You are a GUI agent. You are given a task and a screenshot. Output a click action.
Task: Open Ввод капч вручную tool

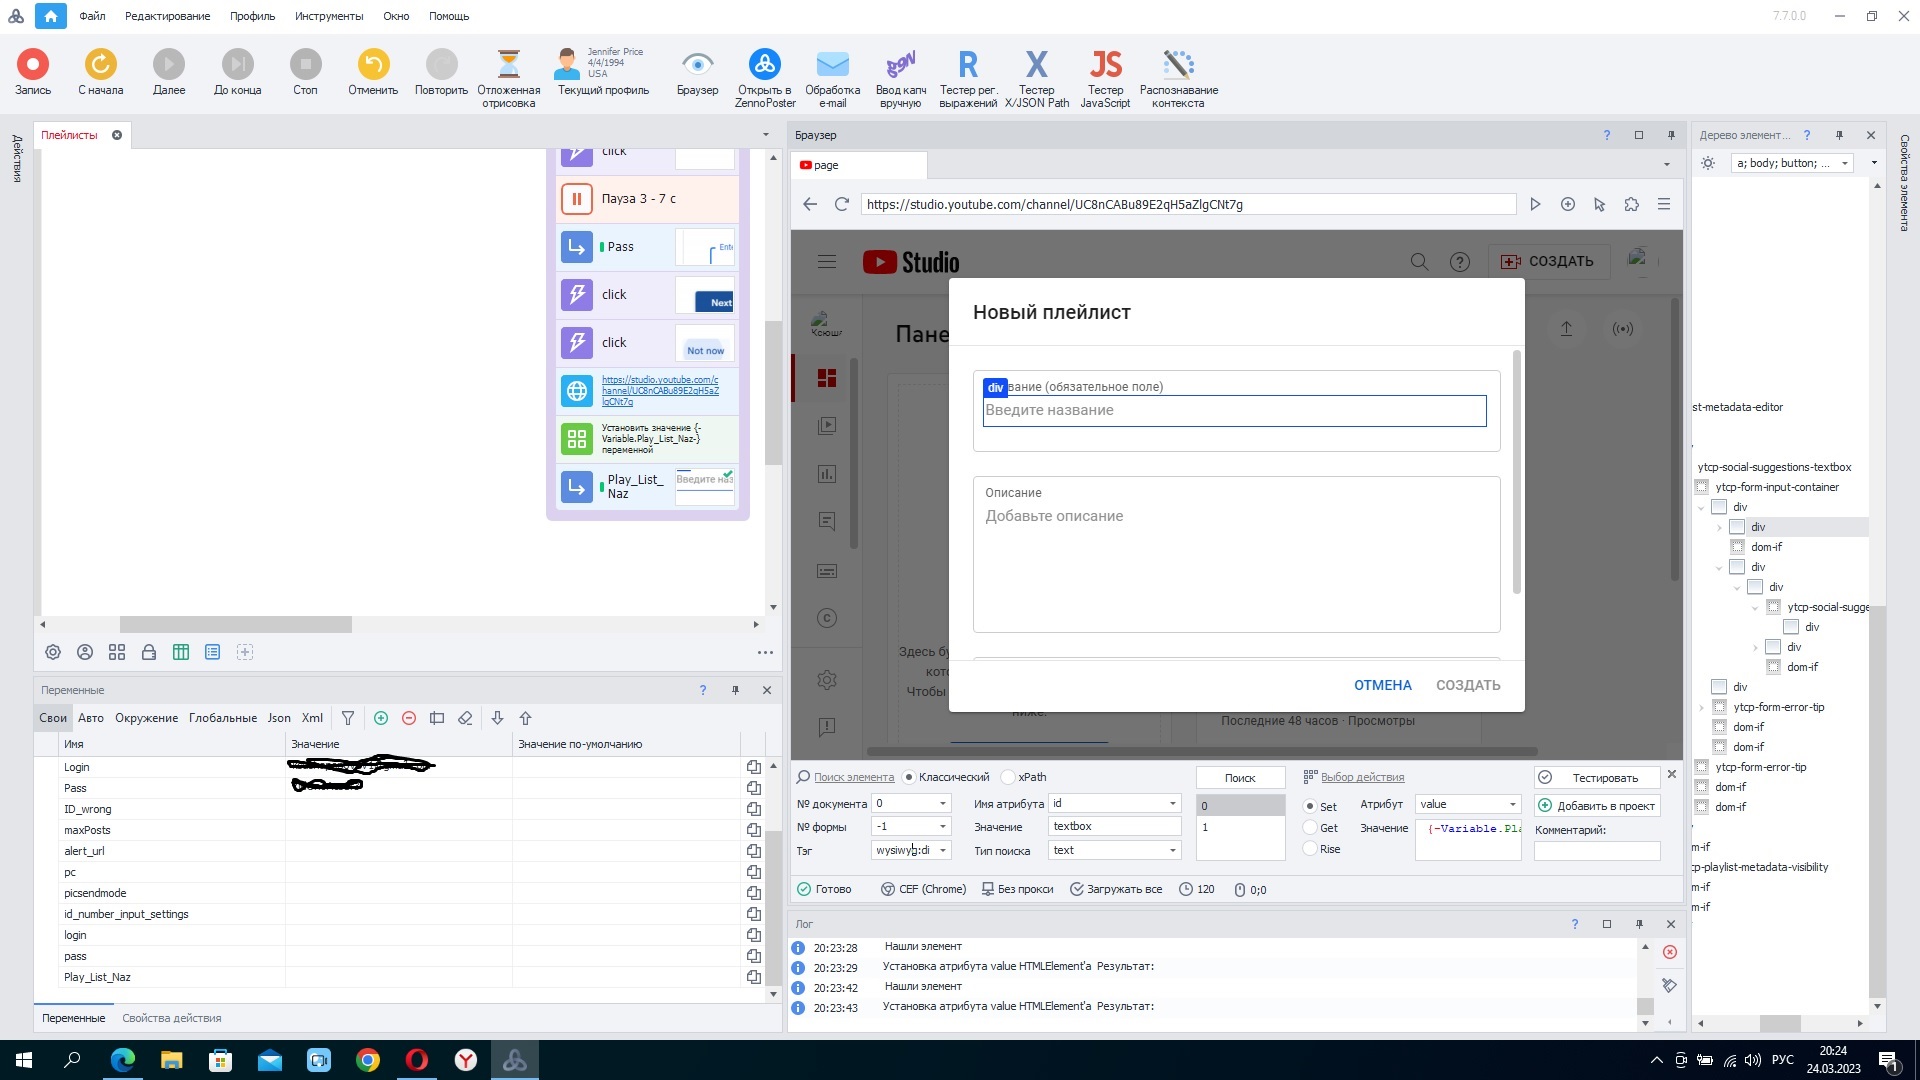pyautogui.click(x=901, y=78)
